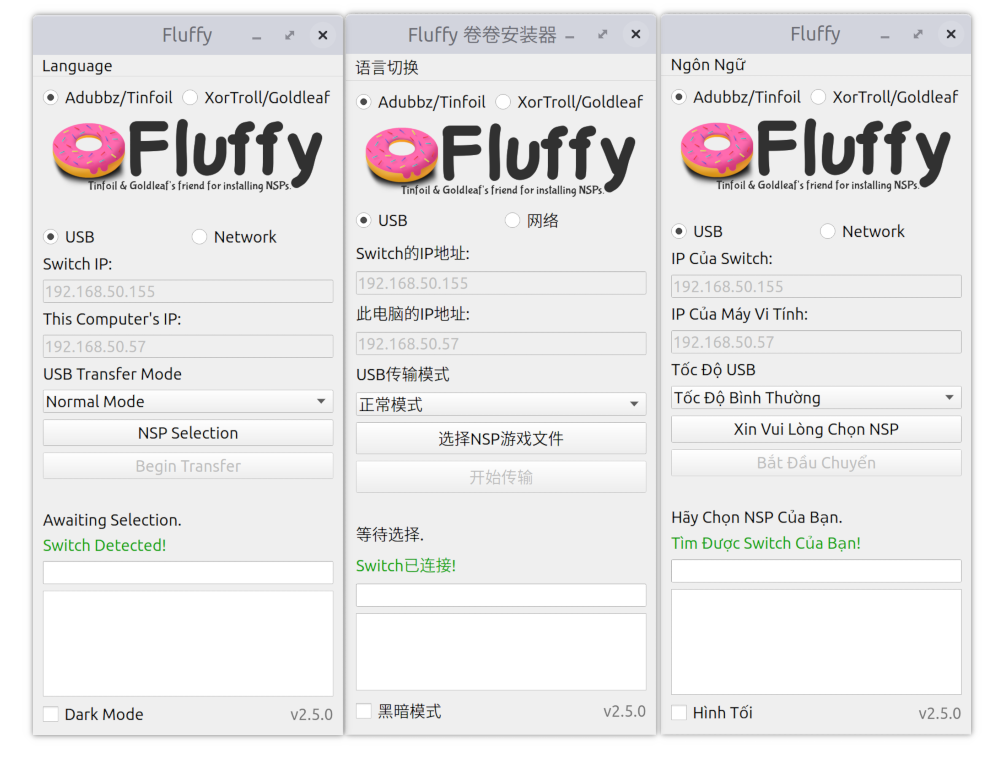Open the 语言切换 menu
Image resolution: width=1000 pixels, height=763 pixels.
tap(387, 68)
